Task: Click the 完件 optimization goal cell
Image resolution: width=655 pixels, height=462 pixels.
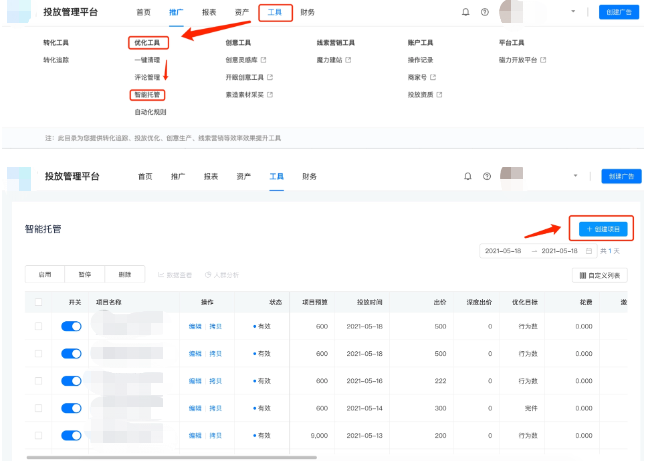Action: coord(531,408)
